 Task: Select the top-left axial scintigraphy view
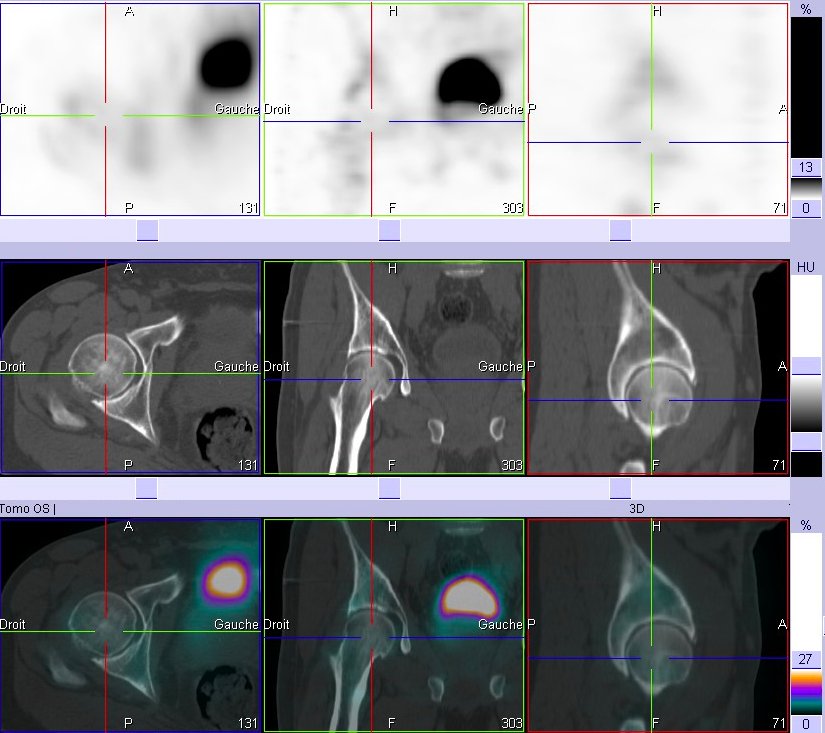click(x=130, y=109)
